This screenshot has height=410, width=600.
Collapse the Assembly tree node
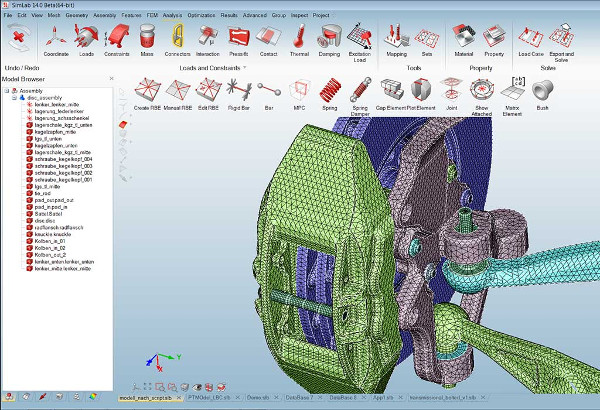click(7, 91)
